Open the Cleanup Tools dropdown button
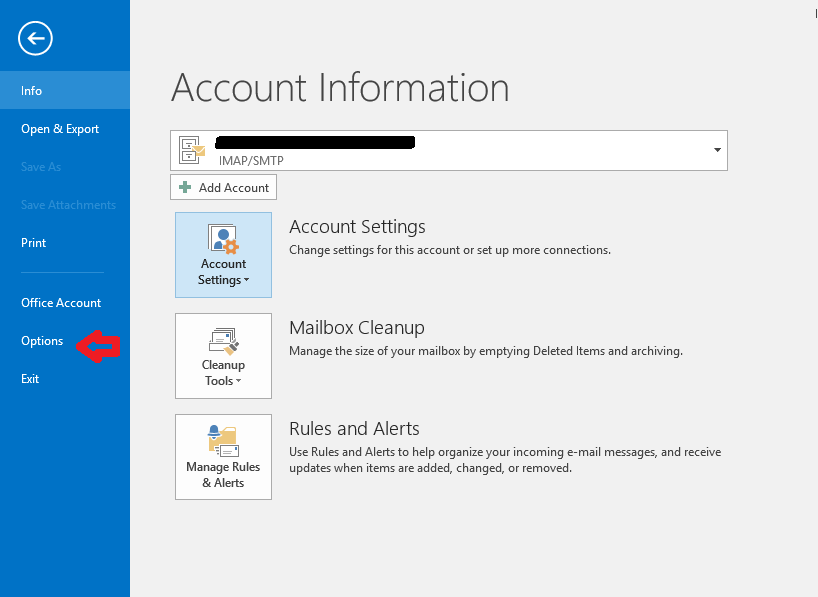Image resolution: width=818 pixels, height=597 pixels. 223,356
